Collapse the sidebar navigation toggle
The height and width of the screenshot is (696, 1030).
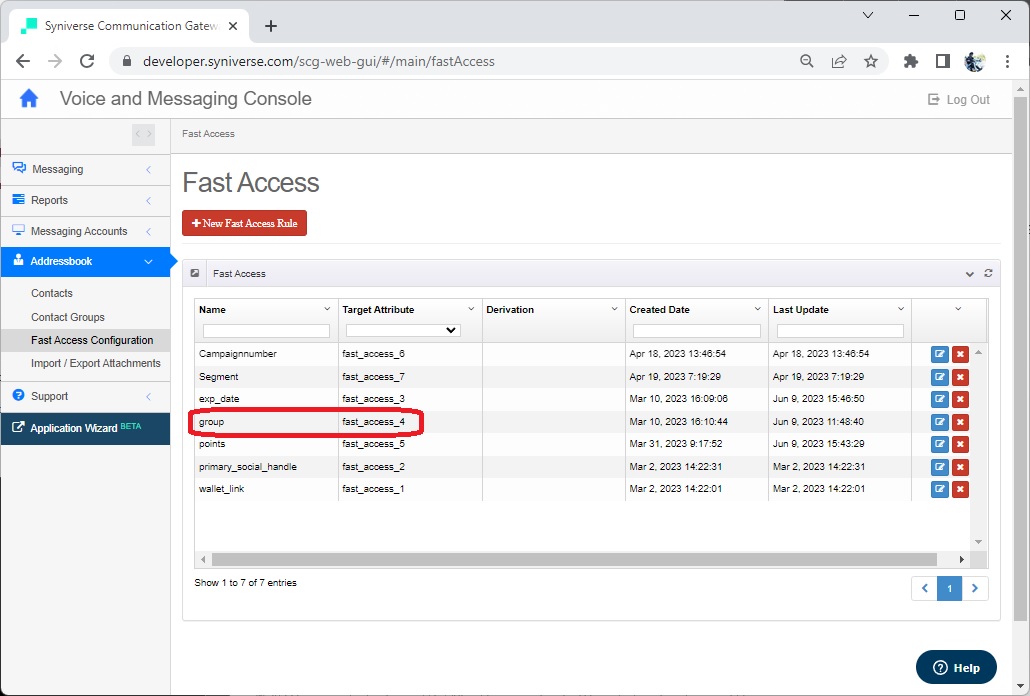(143, 134)
